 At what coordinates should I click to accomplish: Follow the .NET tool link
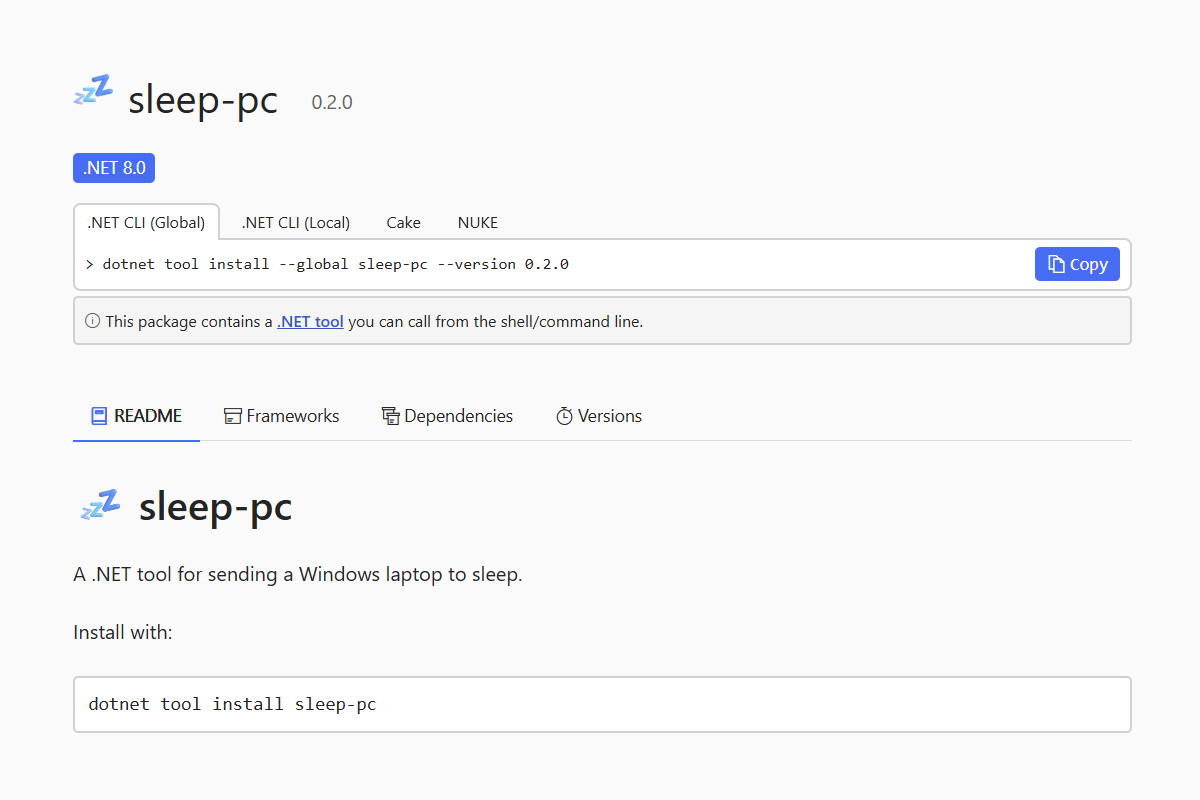pos(310,322)
